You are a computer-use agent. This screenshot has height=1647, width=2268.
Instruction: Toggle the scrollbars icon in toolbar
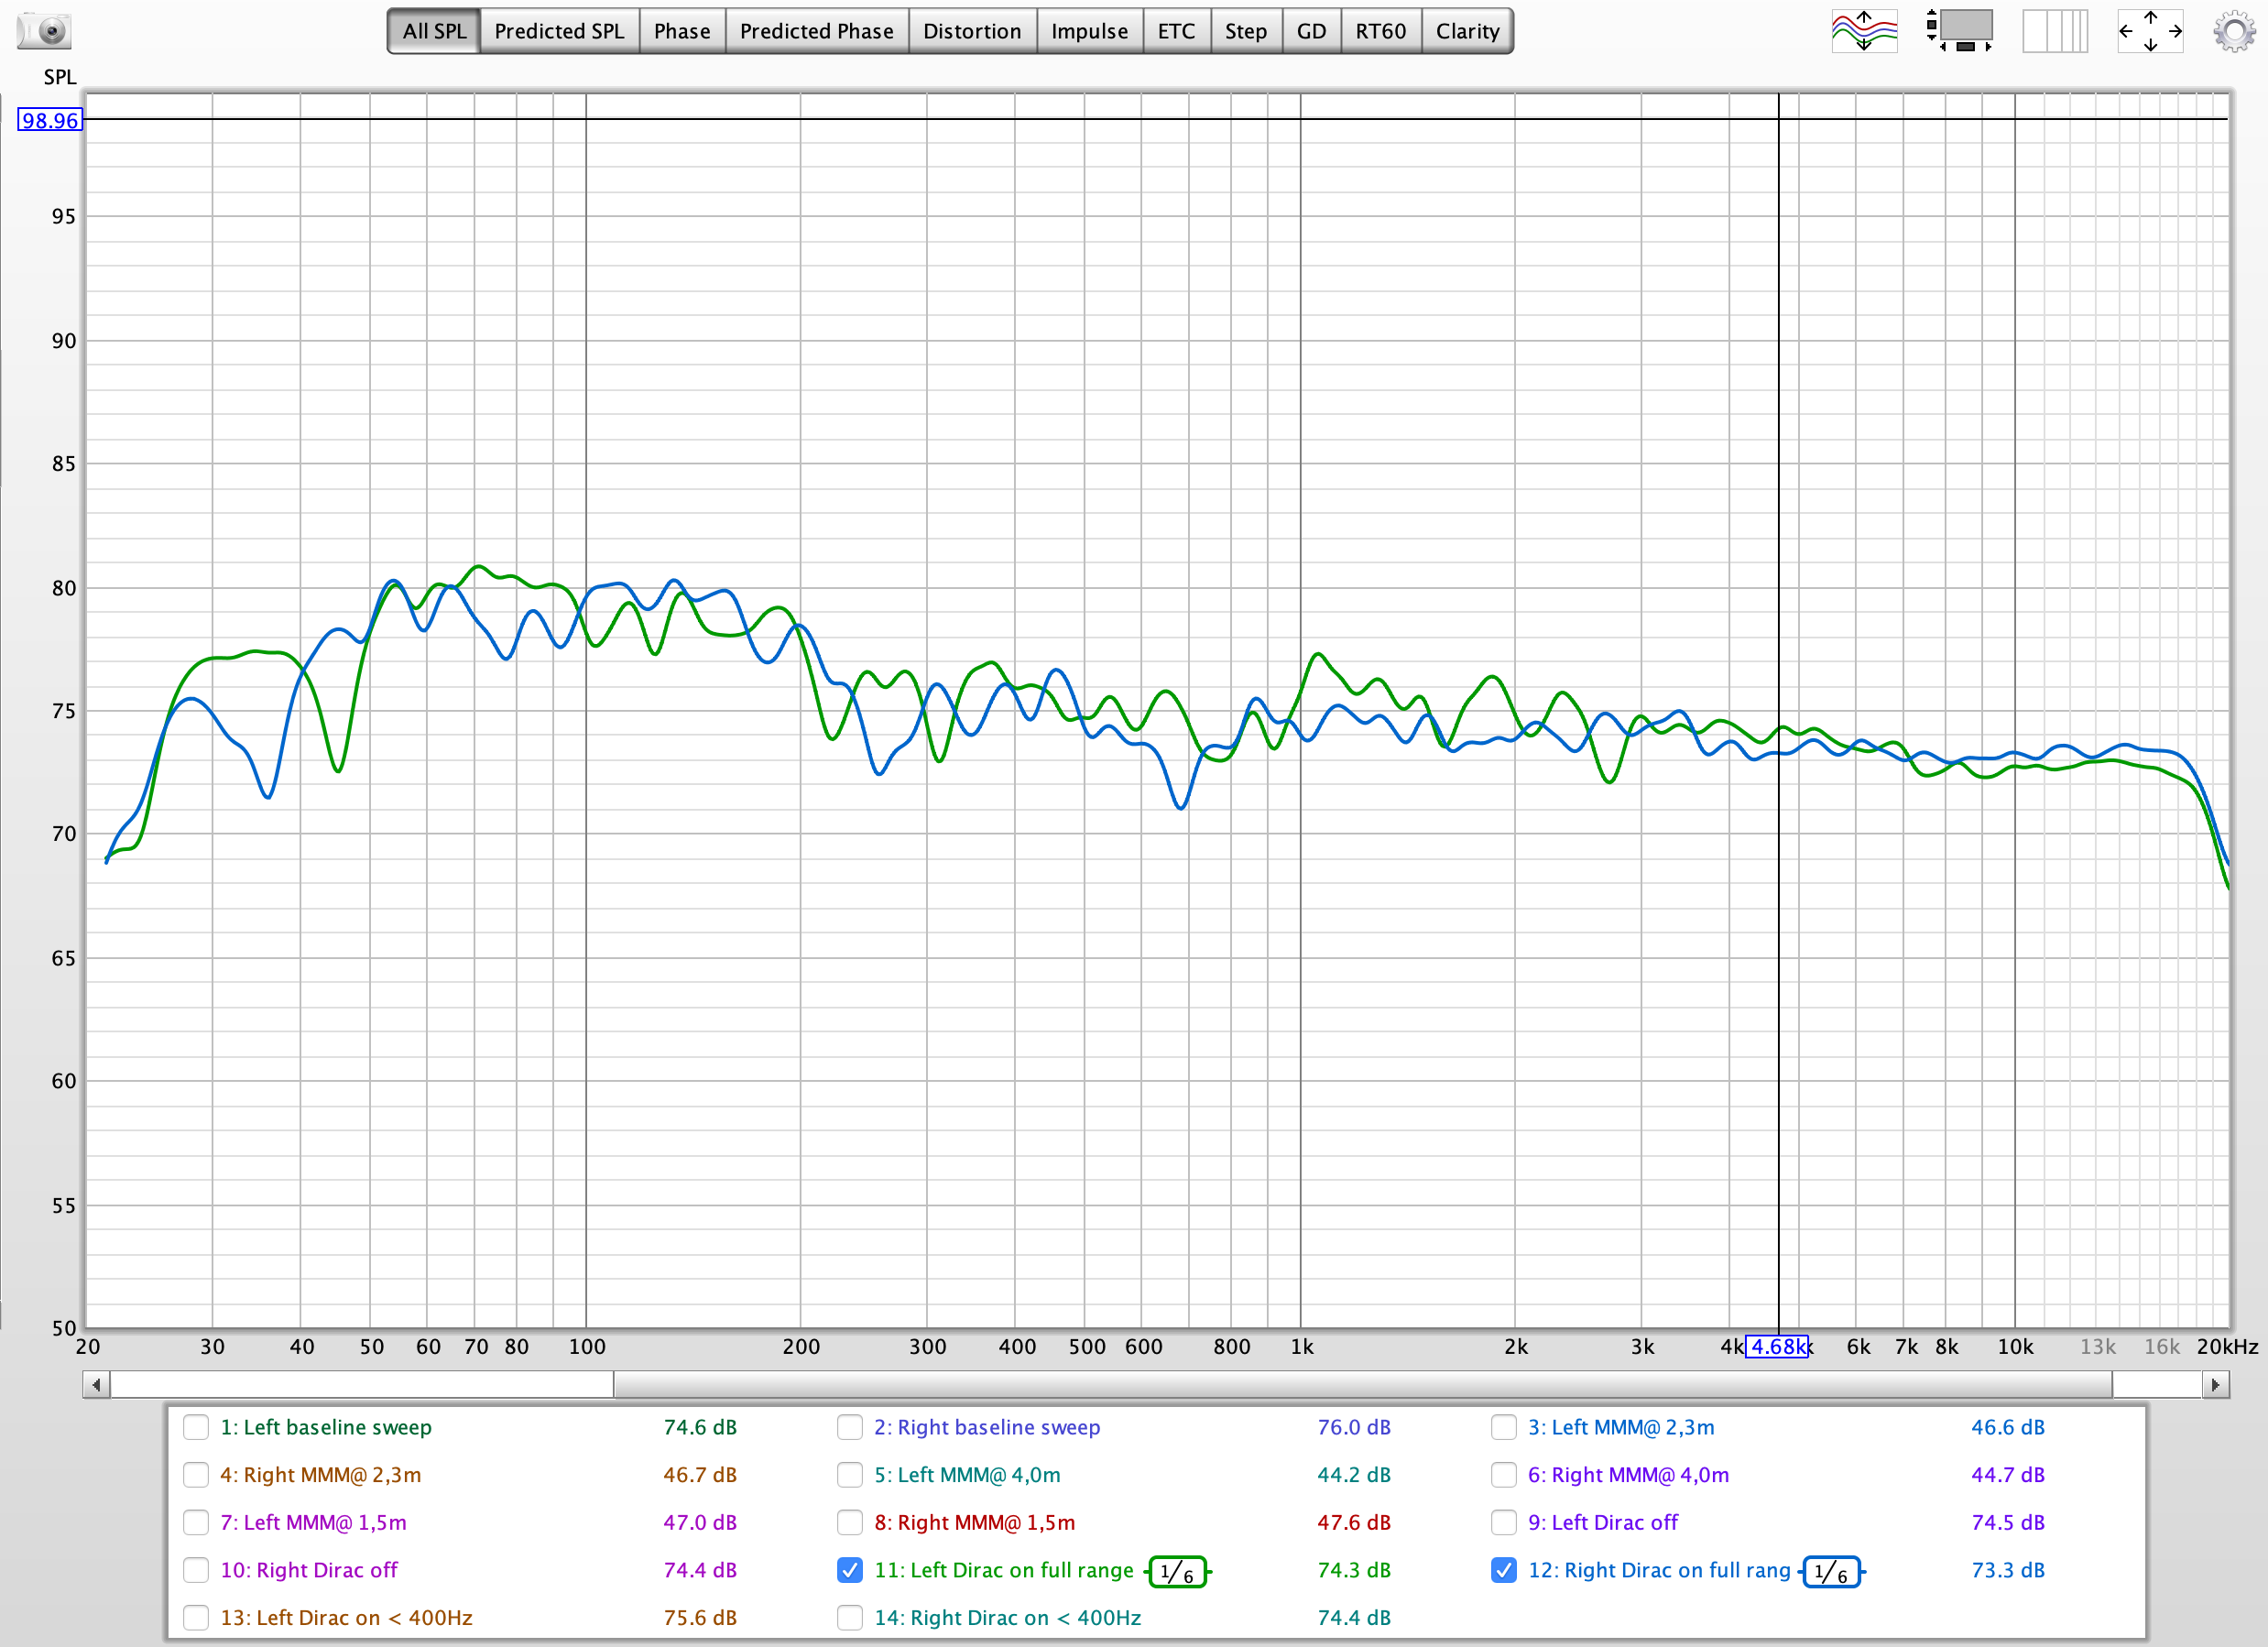coord(1960,31)
